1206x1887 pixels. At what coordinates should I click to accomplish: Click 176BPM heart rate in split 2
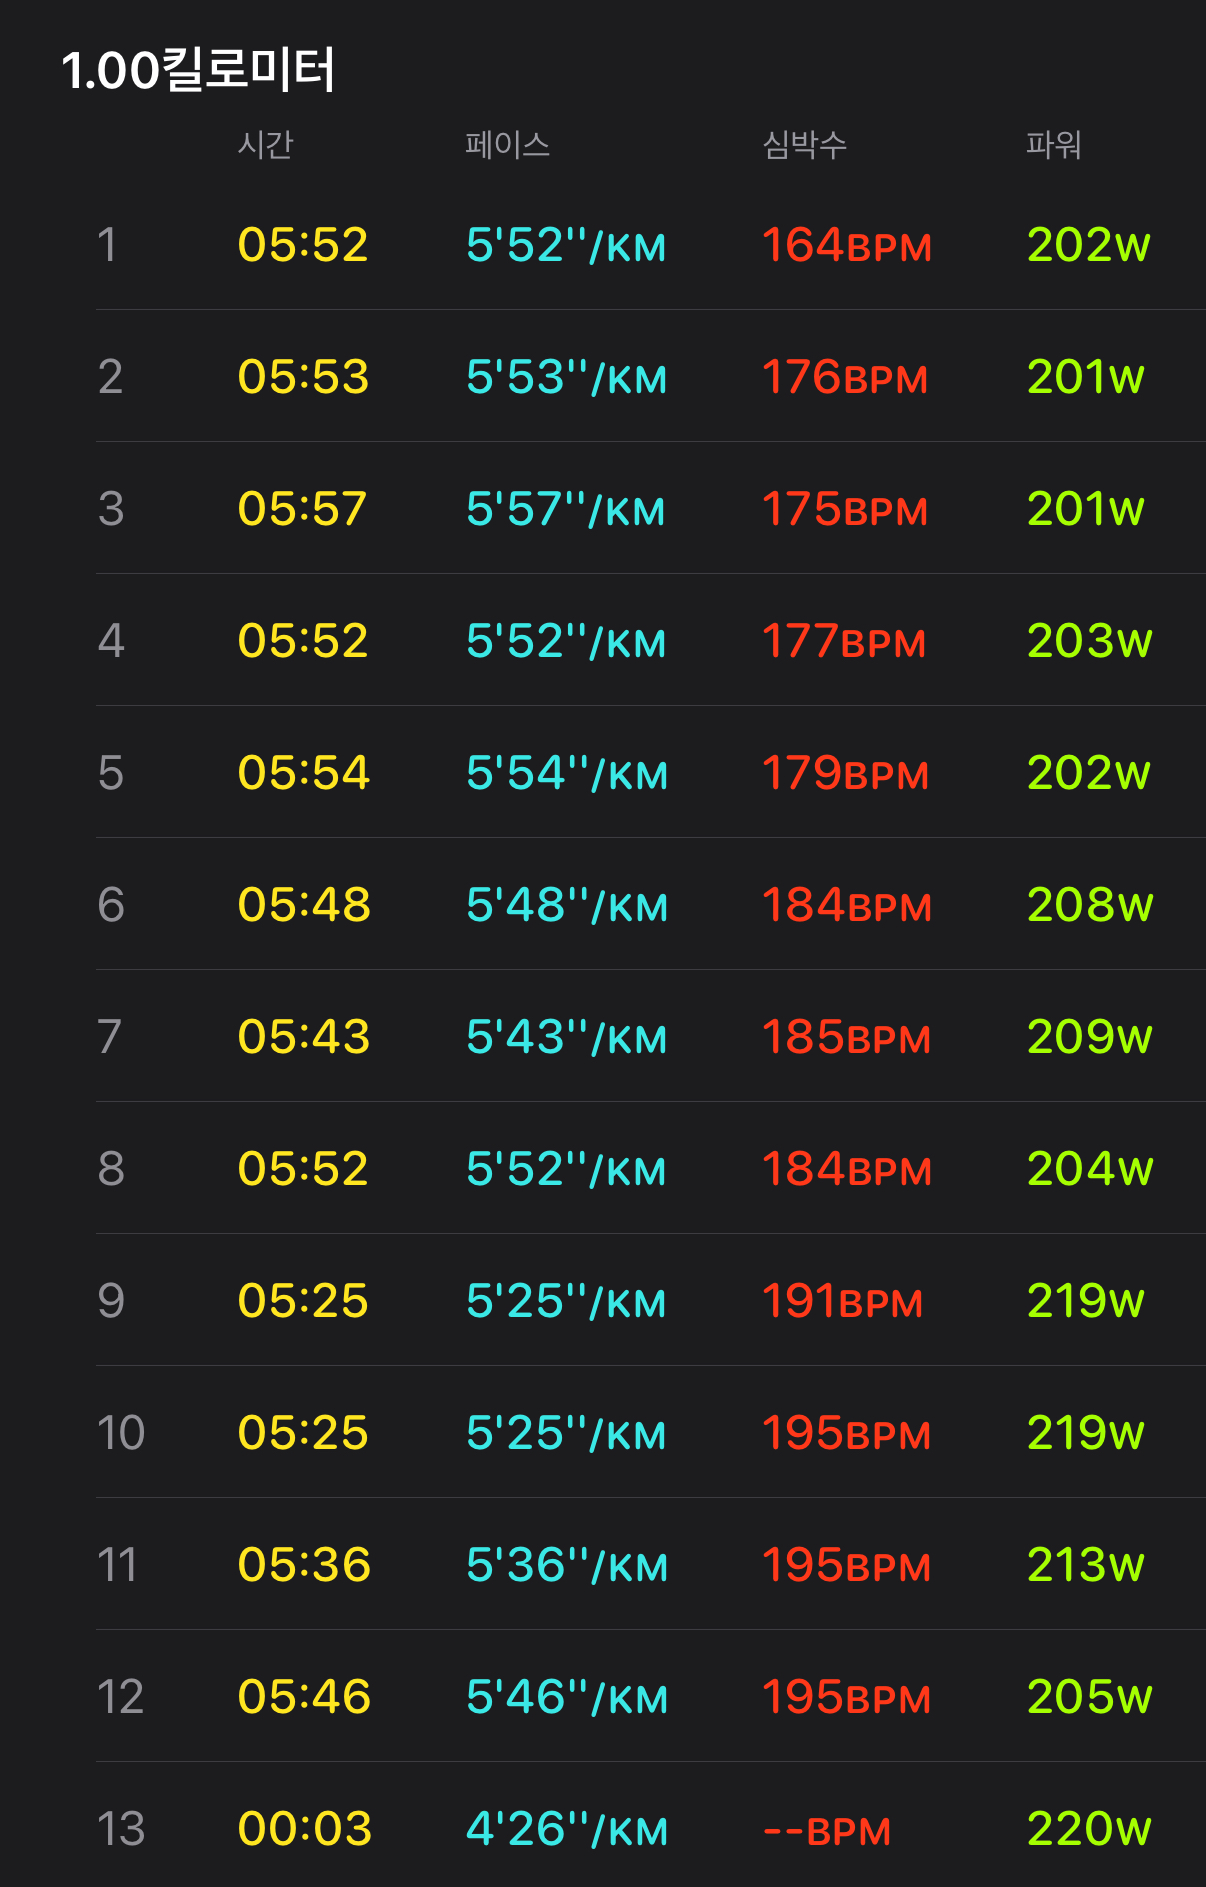[845, 377]
